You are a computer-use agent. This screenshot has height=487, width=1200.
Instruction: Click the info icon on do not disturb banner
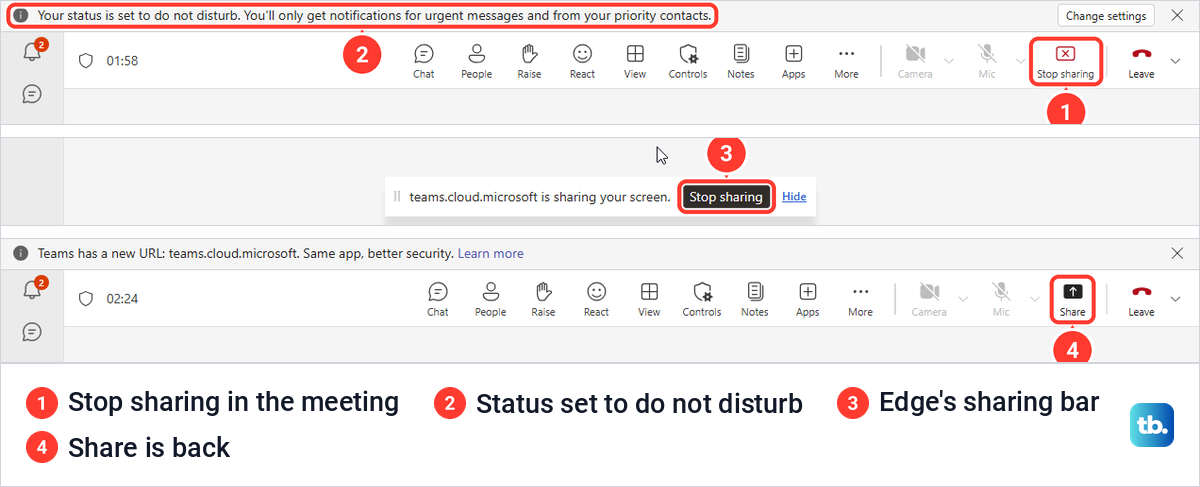click(20, 16)
